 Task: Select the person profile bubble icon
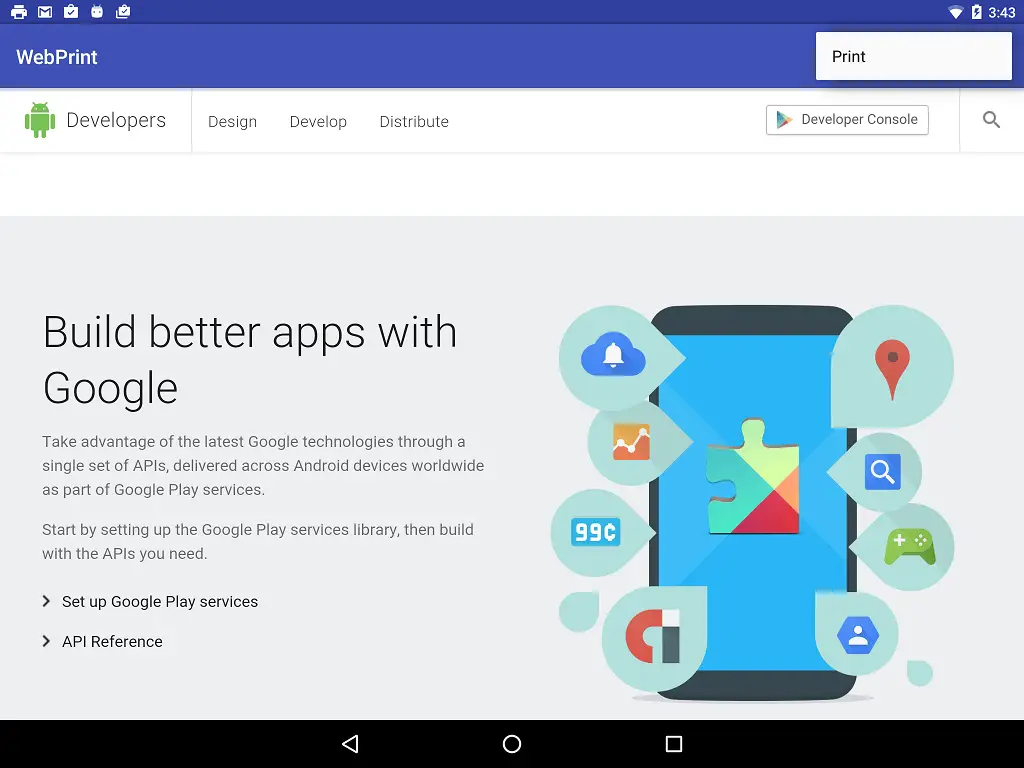click(x=857, y=636)
